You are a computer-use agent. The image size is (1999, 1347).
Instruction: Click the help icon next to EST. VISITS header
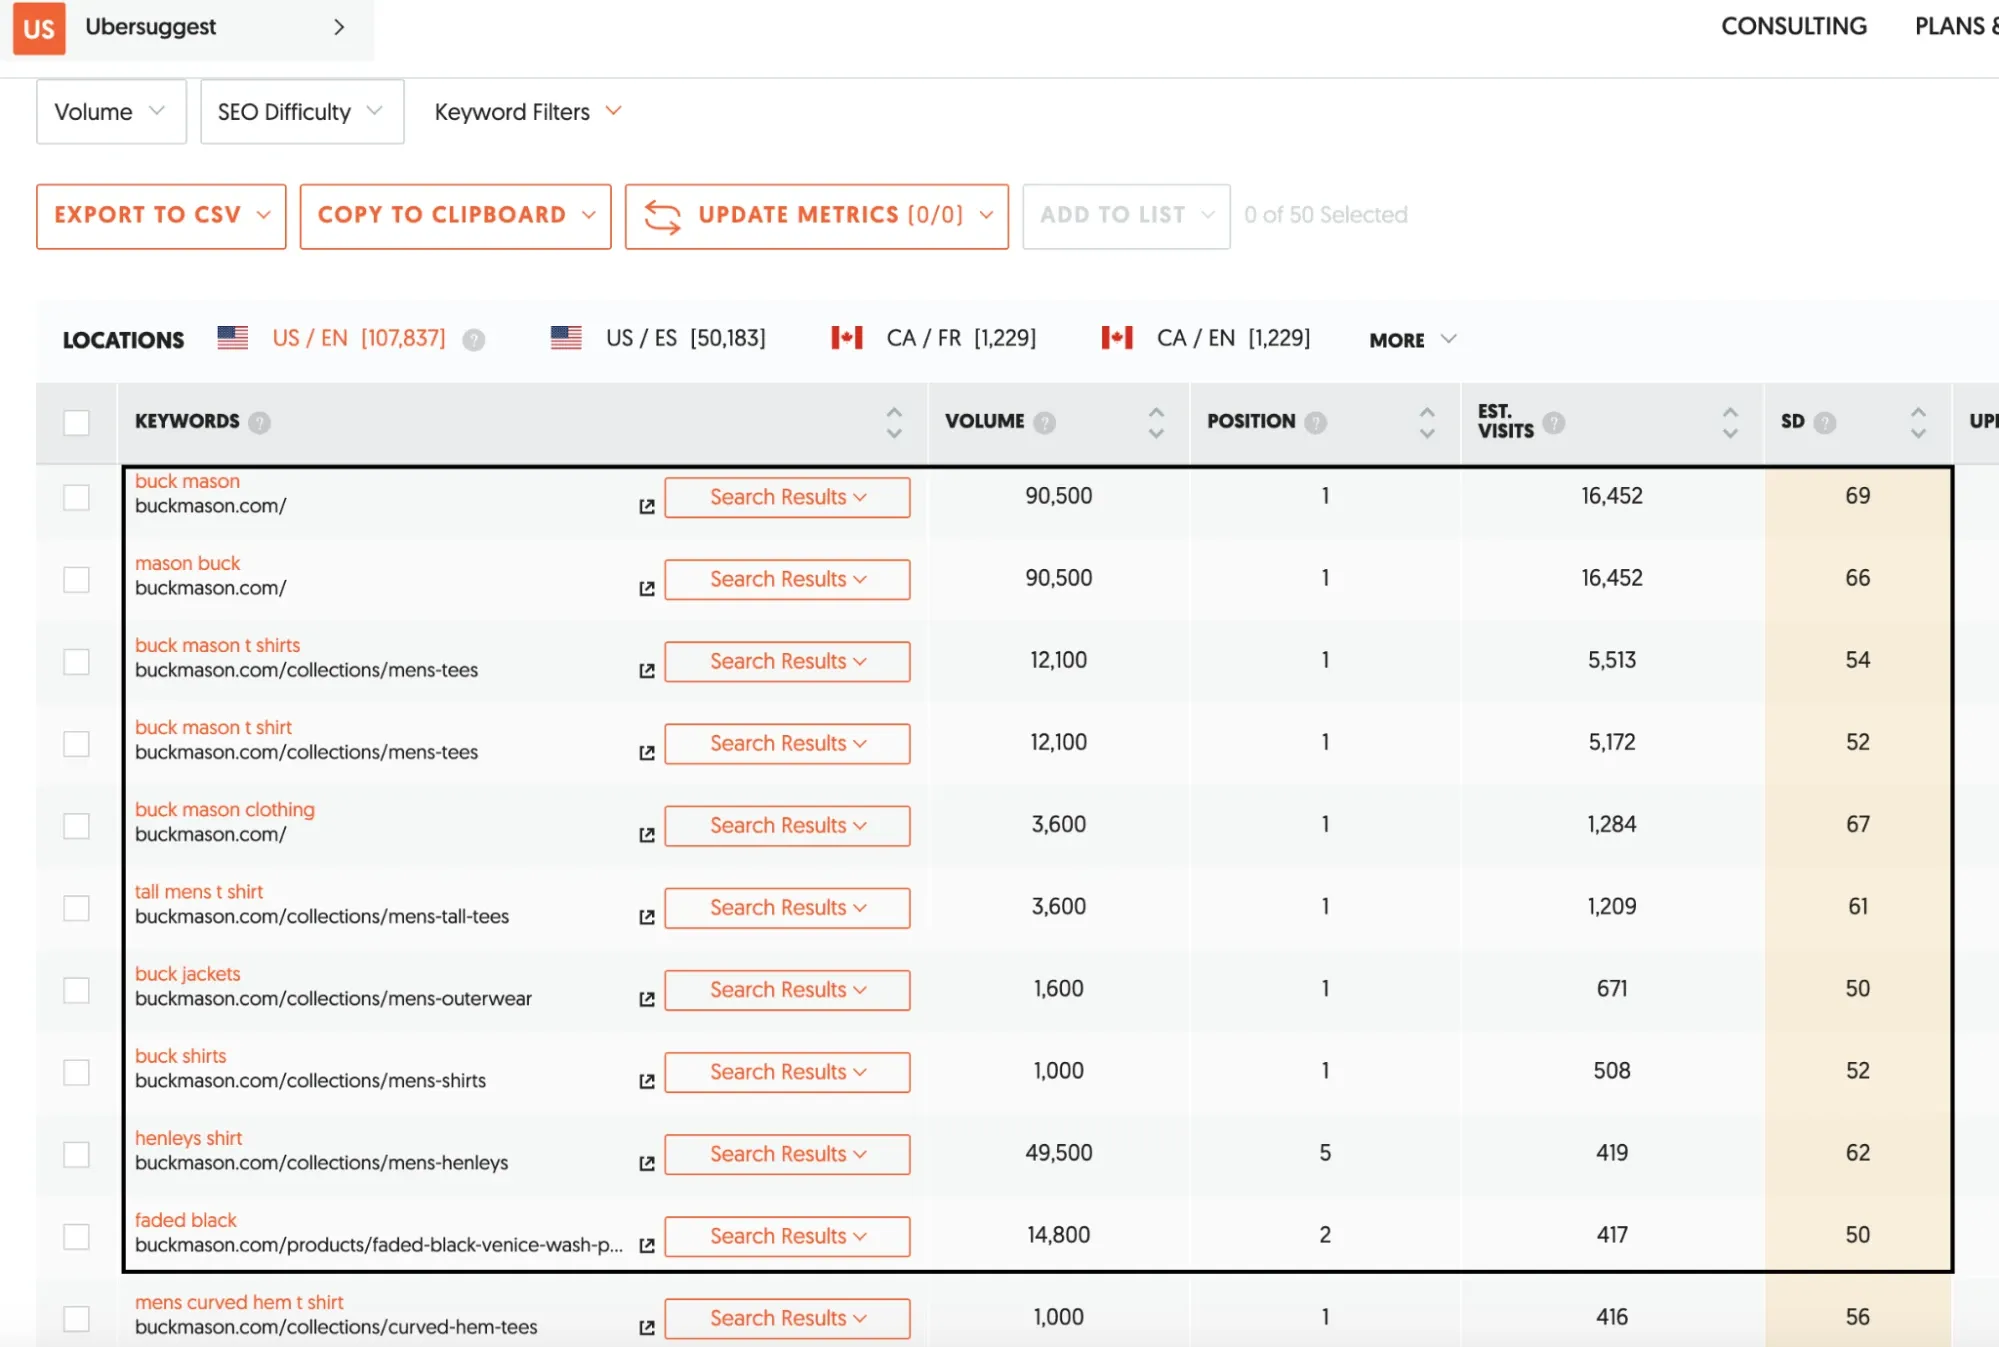pos(1553,422)
